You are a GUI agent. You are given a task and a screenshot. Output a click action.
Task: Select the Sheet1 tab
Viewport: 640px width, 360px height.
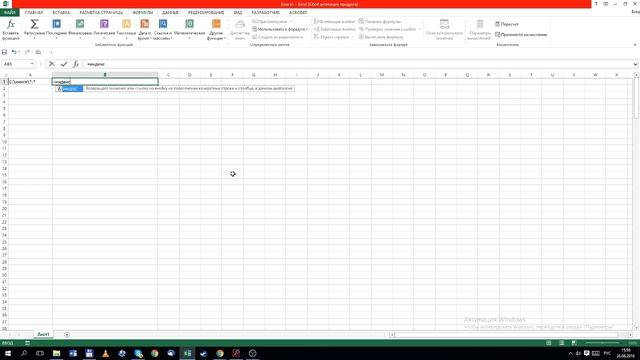pos(43,334)
